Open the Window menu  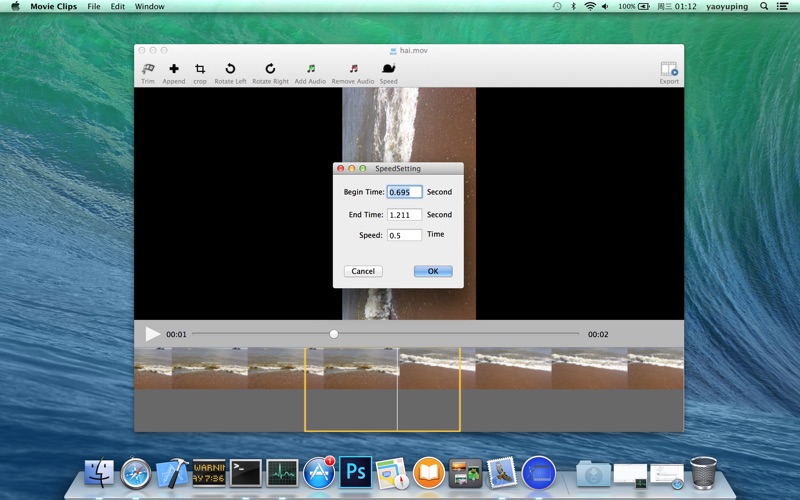149,7
